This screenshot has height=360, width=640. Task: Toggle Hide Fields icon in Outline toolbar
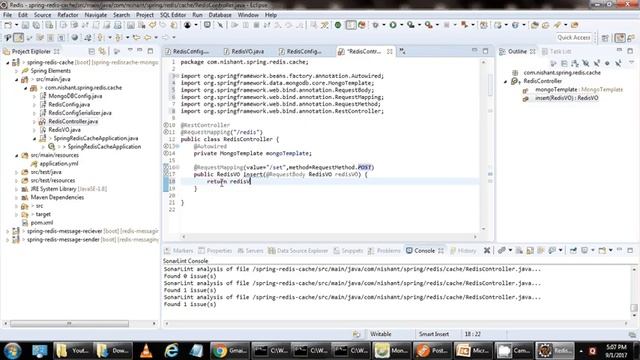[586, 63]
